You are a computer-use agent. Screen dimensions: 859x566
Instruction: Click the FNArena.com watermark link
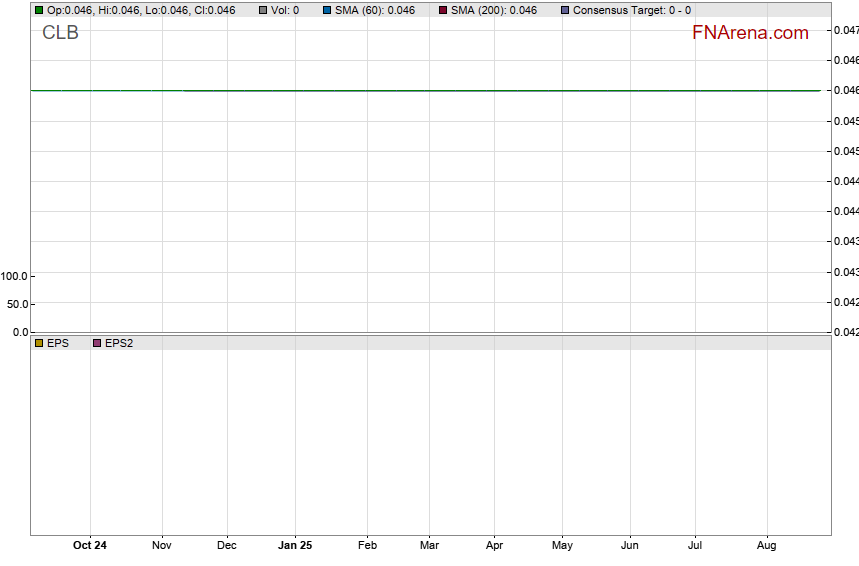749,33
